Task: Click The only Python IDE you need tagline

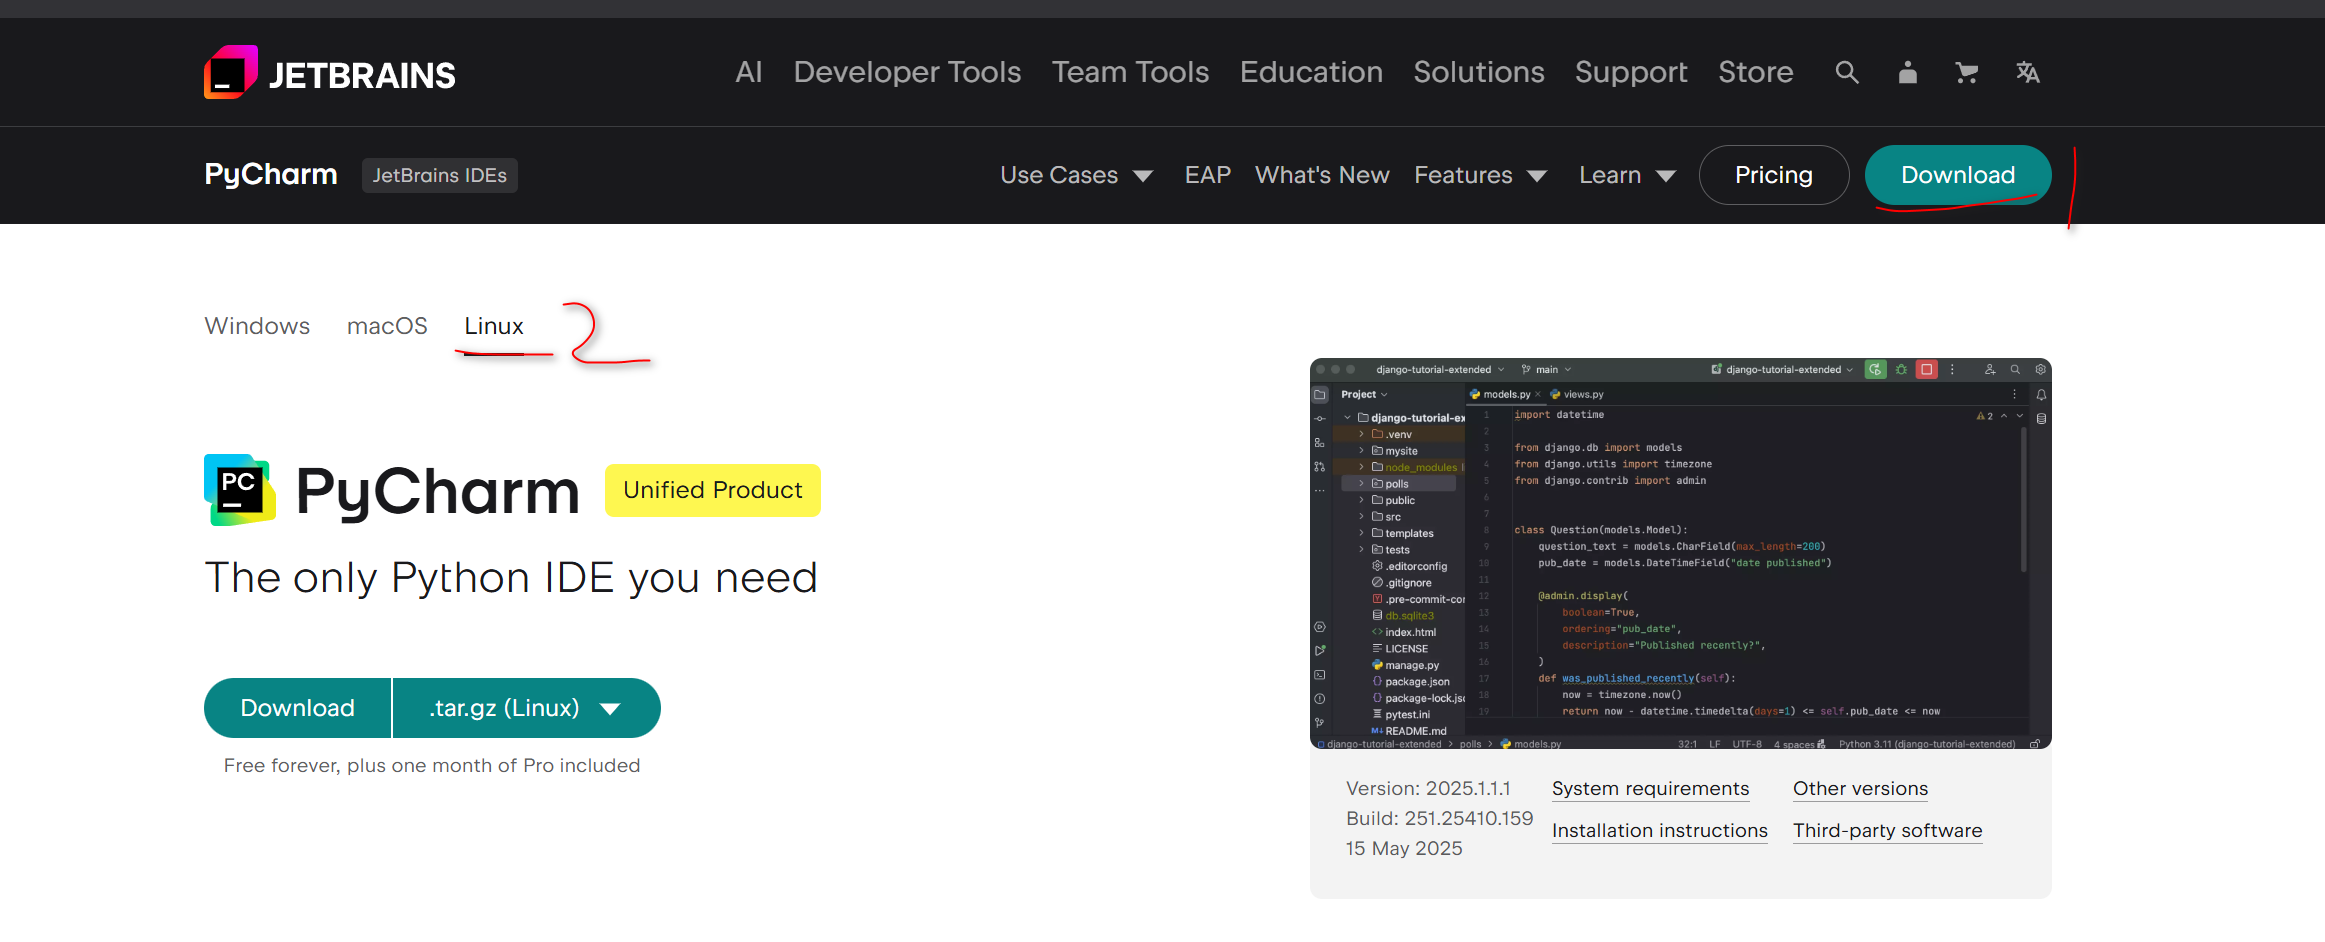Action: point(511,578)
